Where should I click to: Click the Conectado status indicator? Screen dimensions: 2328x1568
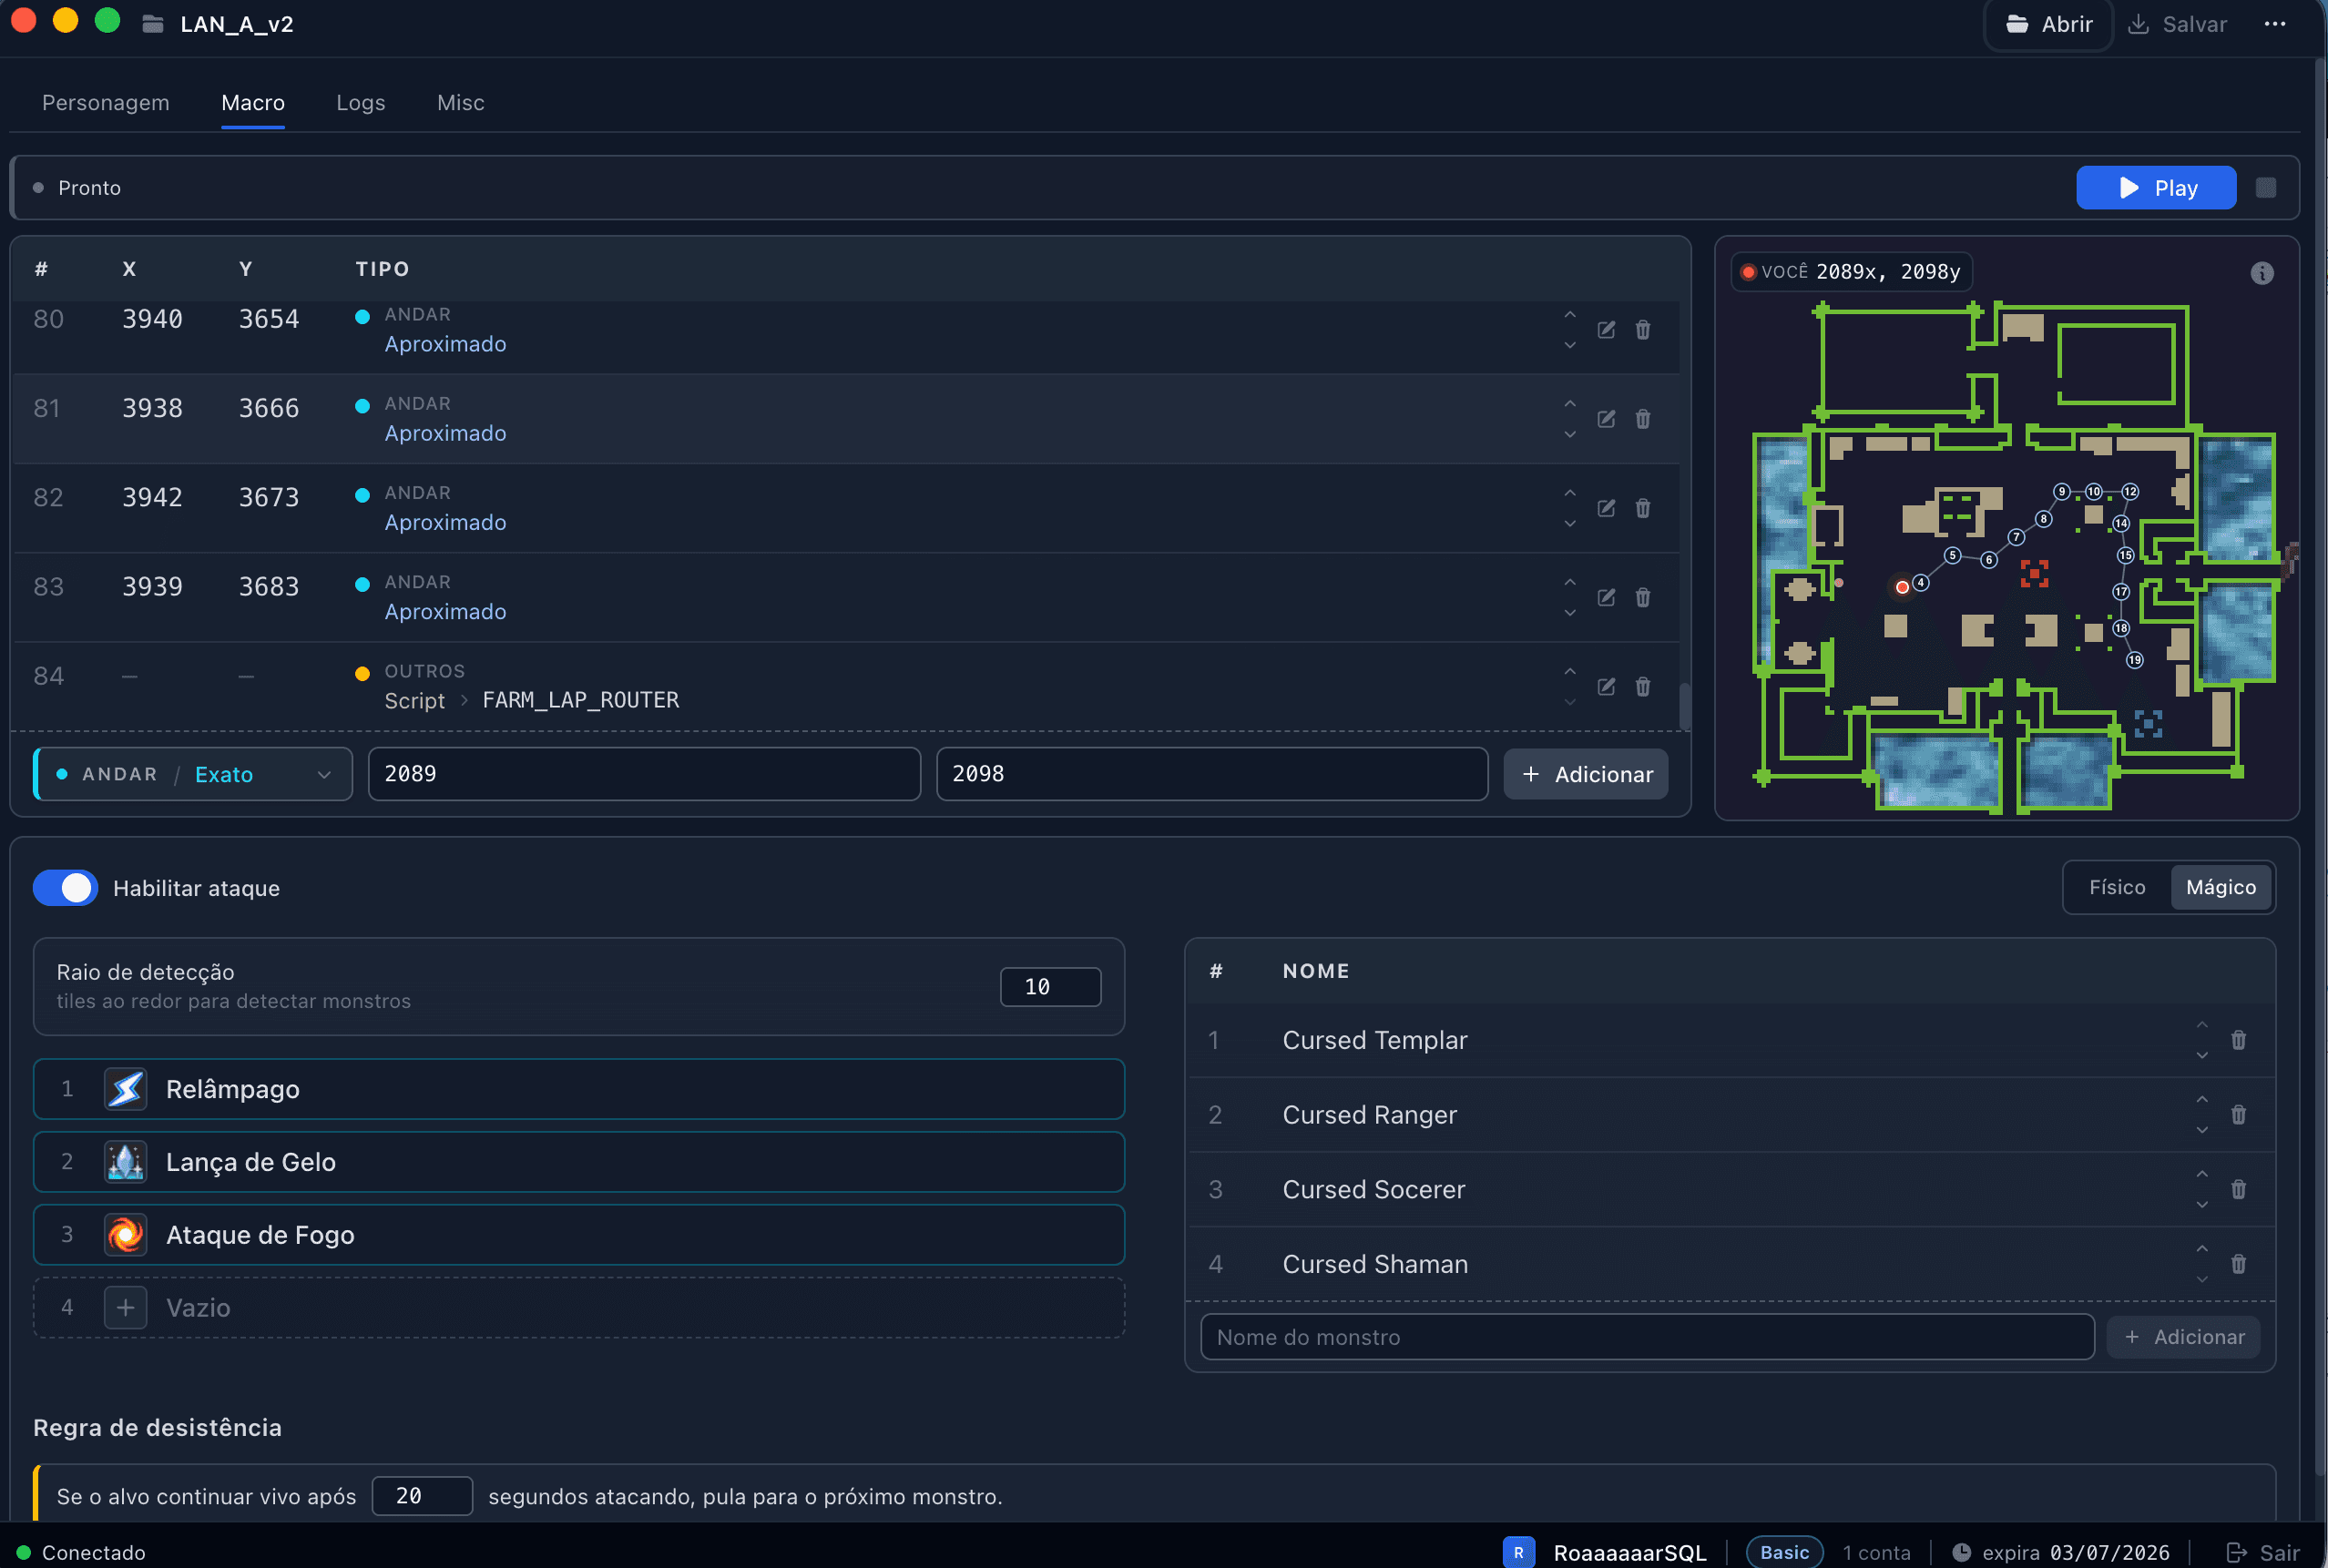click(x=81, y=1553)
